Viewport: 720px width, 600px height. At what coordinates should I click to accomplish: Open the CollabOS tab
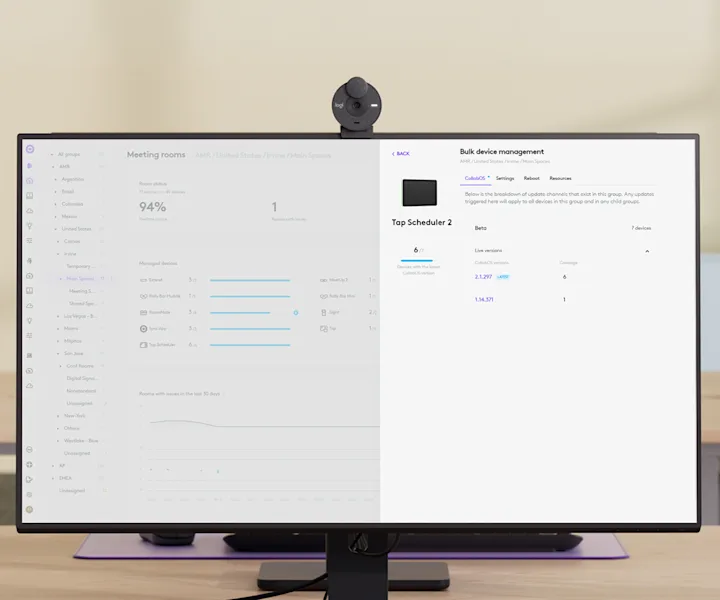pos(475,178)
